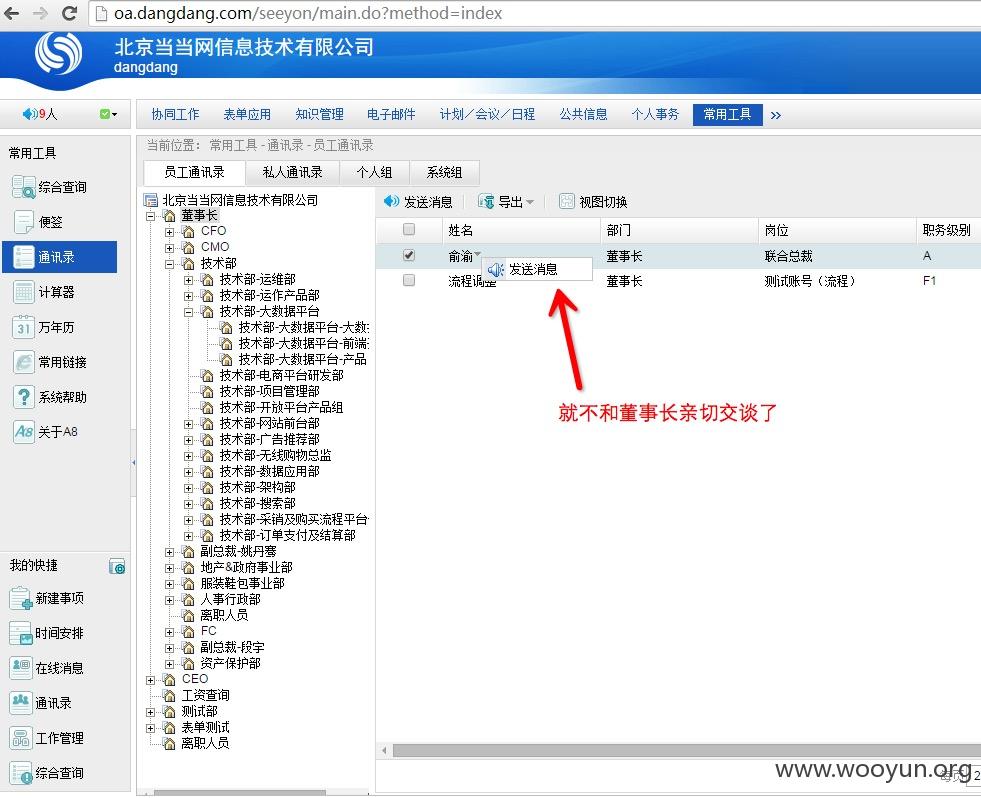Image resolution: width=981 pixels, height=798 pixels.
Task: Check the checkbox for 流程调查 row
Action: tap(409, 280)
